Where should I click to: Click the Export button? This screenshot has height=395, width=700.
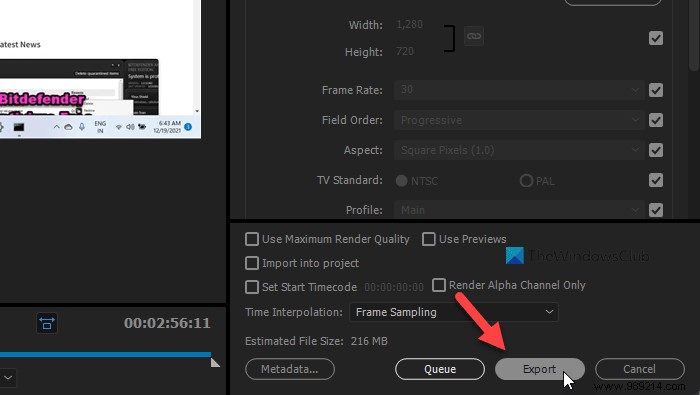(540, 369)
